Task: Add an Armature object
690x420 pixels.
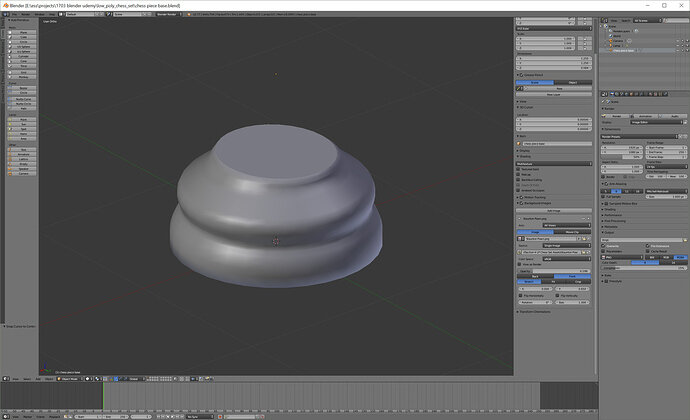Action: [23, 155]
